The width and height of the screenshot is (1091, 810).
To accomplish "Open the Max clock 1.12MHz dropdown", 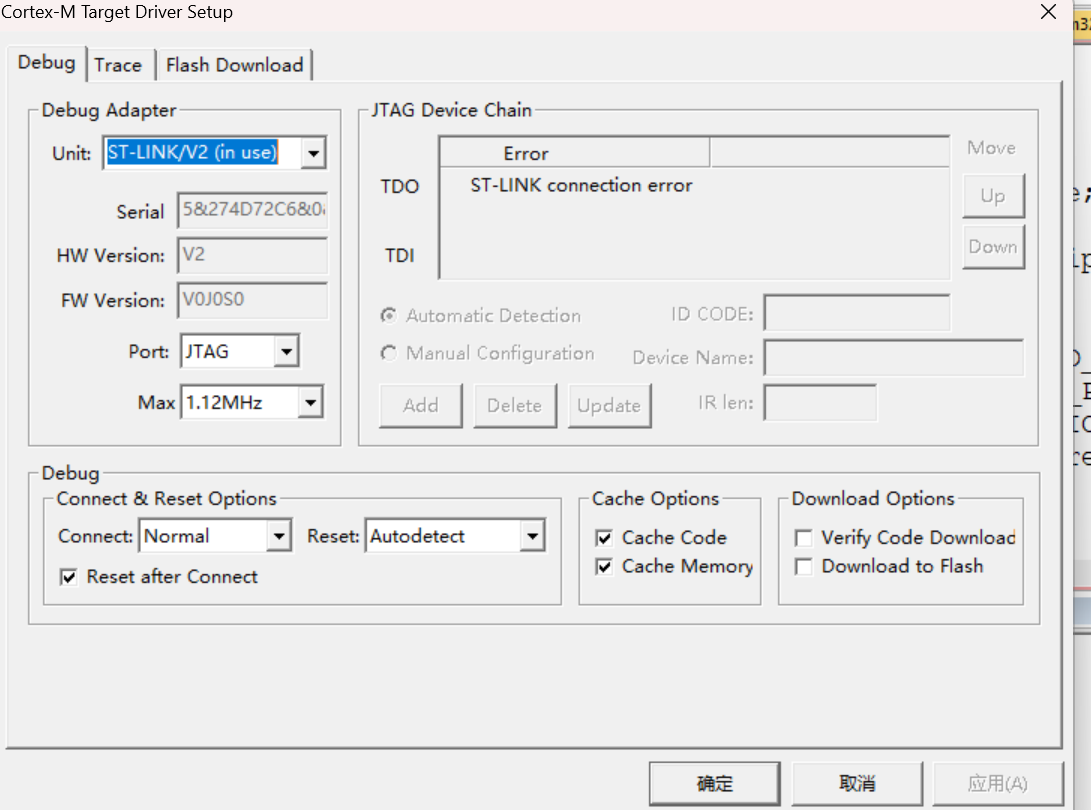I will (x=310, y=402).
